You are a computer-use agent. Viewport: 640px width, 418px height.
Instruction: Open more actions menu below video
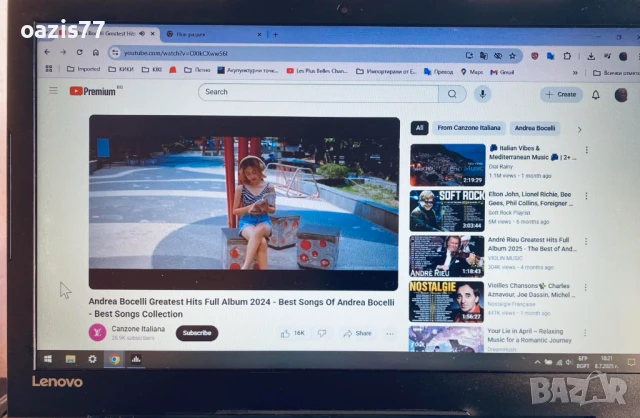(390, 333)
